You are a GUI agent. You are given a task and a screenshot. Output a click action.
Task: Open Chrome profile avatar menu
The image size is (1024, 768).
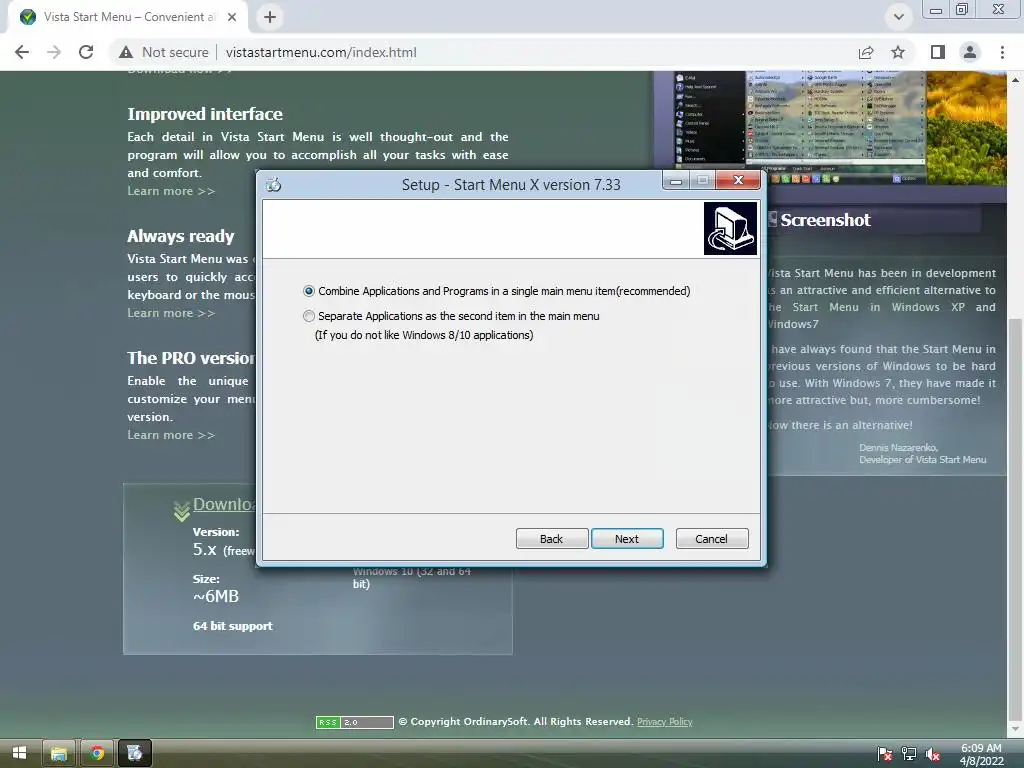tap(970, 52)
